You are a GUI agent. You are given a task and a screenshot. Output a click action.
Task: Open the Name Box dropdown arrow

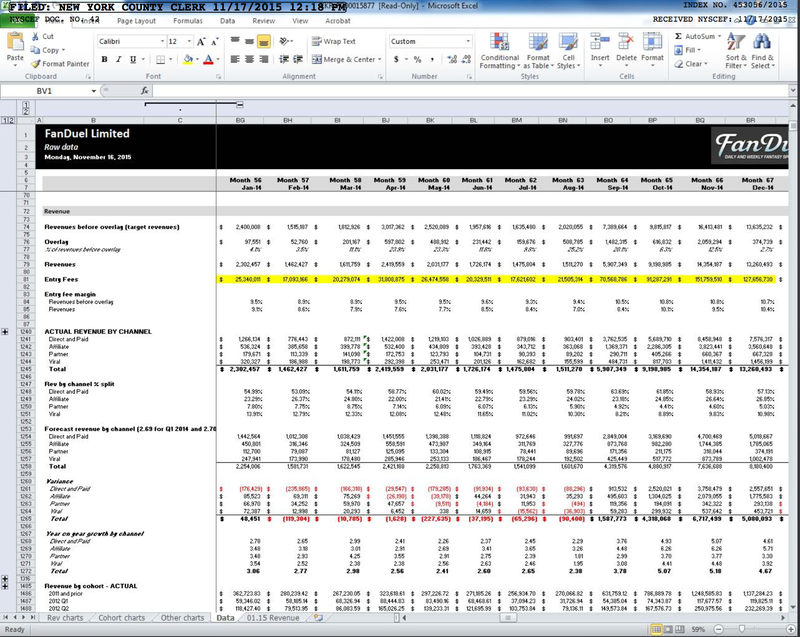pyautogui.click(x=94, y=91)
